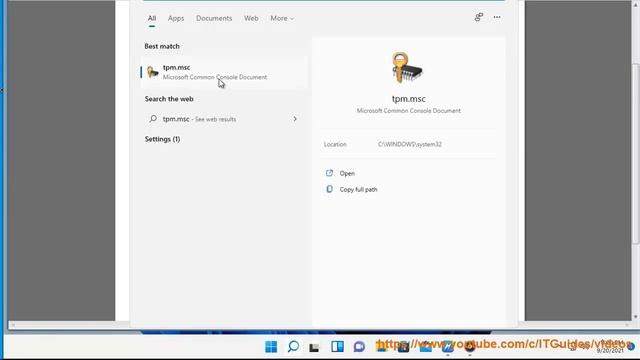
Task: Click the Open action's arrow icon
Action: [x=329, y=173]
